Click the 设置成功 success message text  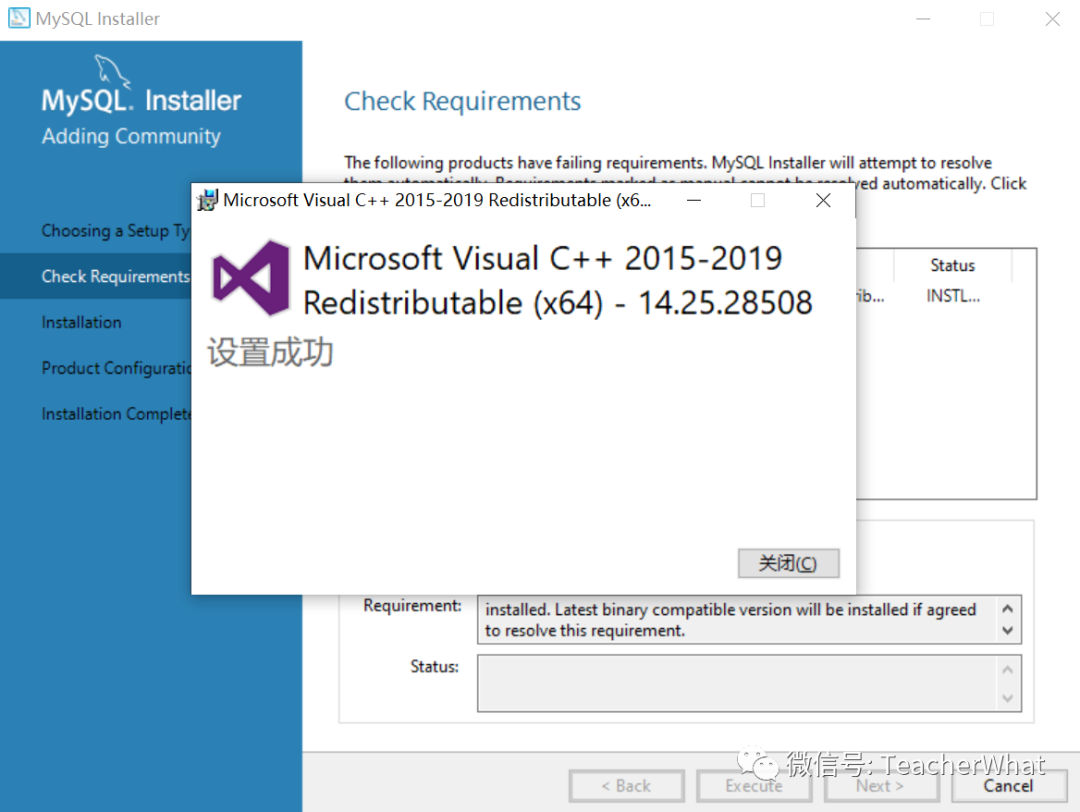click(270, 352)
